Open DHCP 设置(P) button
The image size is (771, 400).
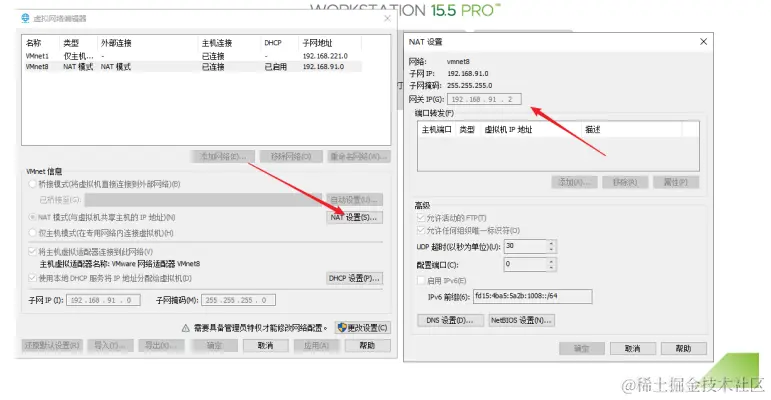pos(354,278)
